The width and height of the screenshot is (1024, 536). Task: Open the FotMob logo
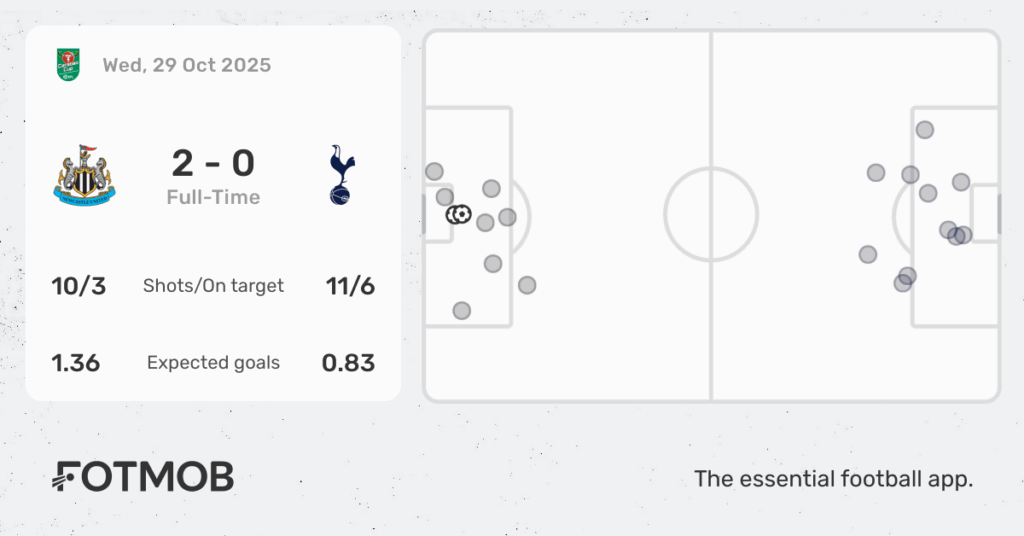tap(143, 477)
